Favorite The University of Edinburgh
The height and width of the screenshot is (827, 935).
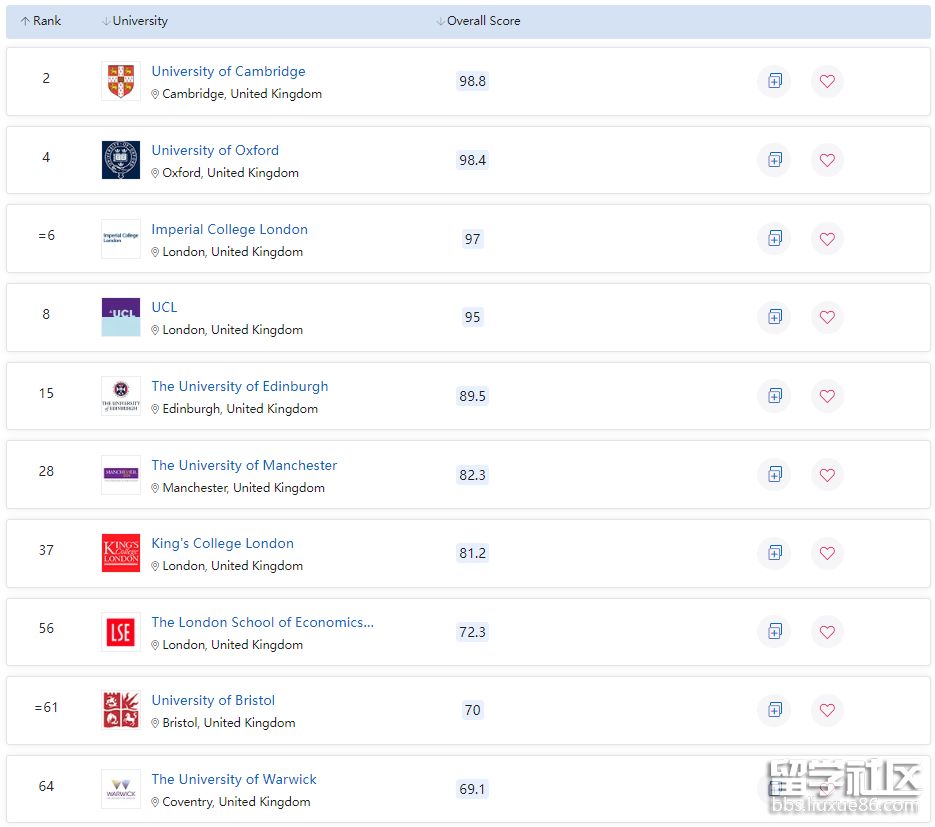coord(827,395)
